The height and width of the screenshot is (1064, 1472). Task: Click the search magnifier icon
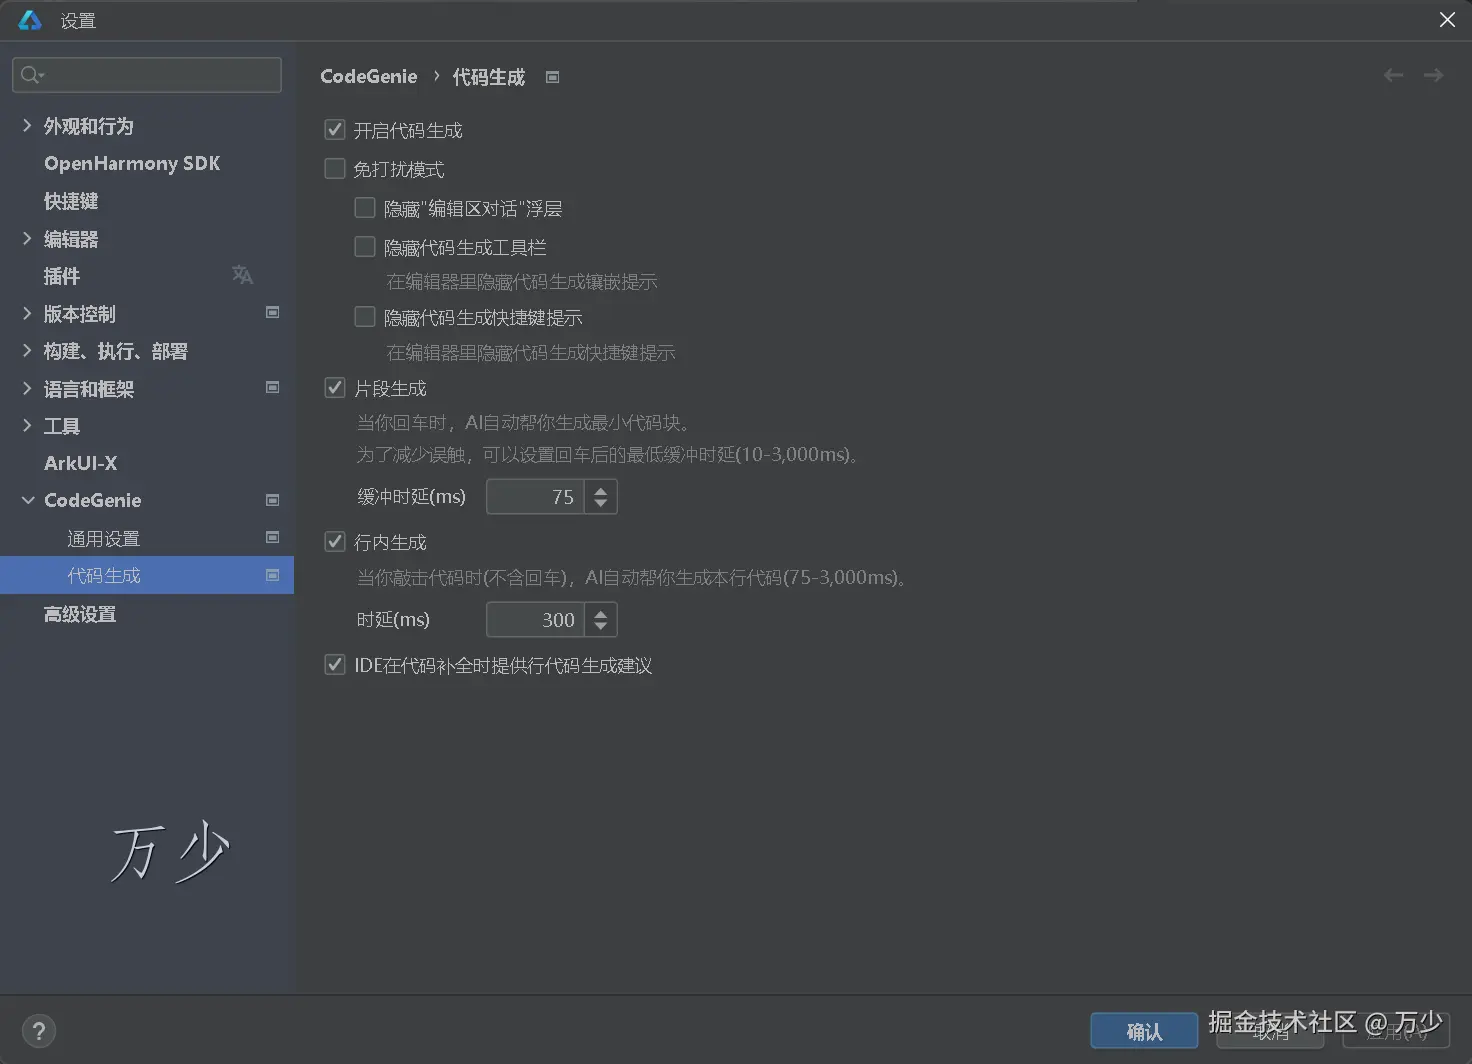tap(31, 75)
